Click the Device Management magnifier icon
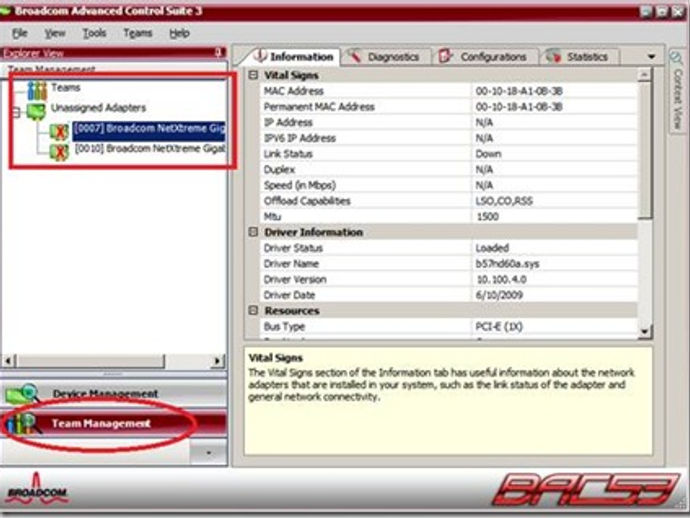Viewport: 690px width, 518px height. [x=22, y=393]
